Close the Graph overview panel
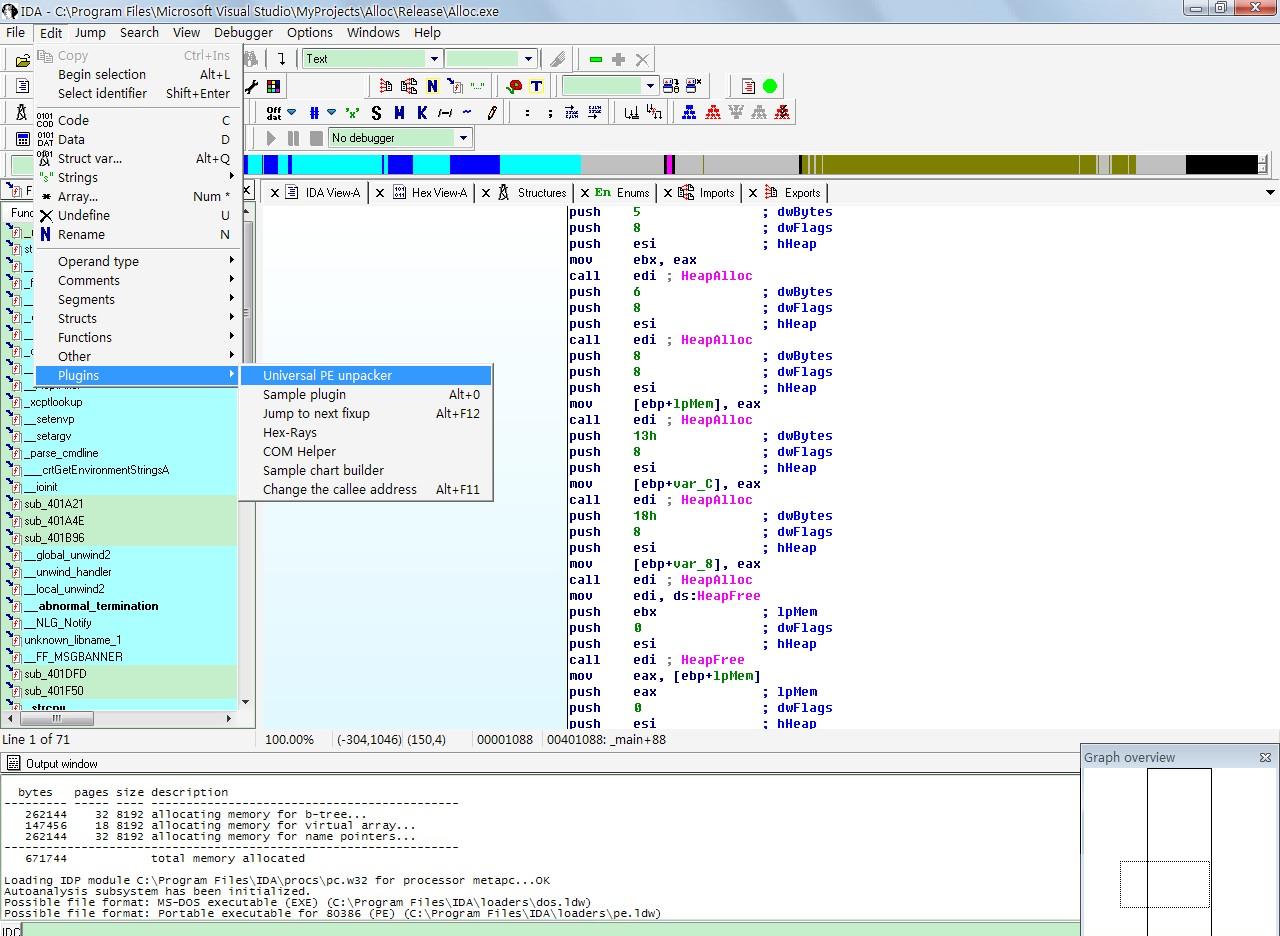Viewport: 1280px width, 936px height. click(1265, 758)
